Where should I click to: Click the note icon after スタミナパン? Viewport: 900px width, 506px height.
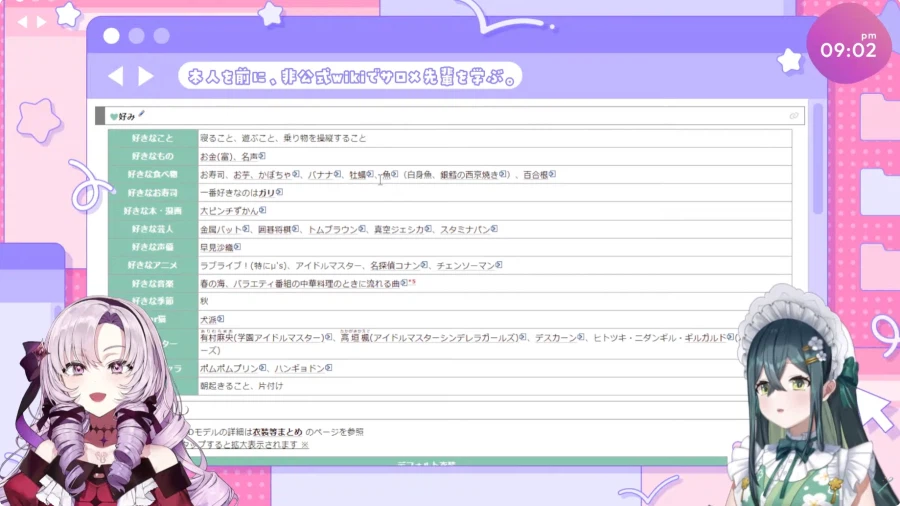[494, 229]
